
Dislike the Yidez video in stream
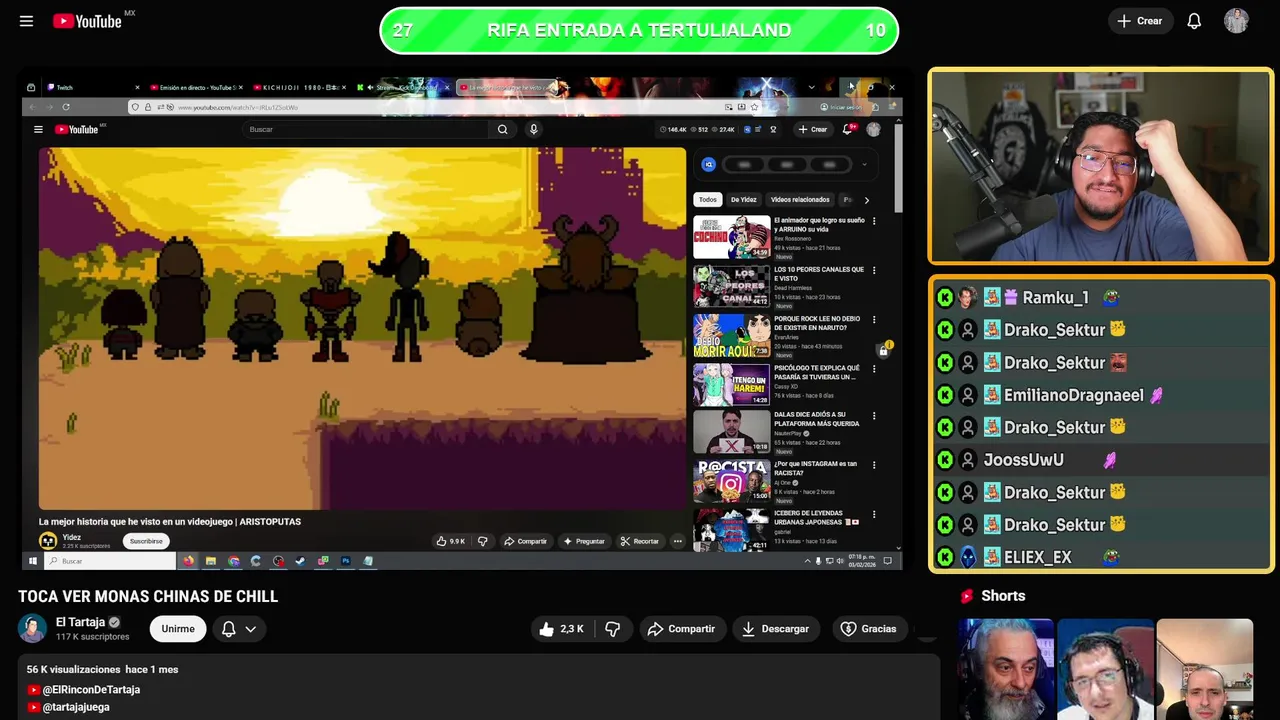point(483,541)
